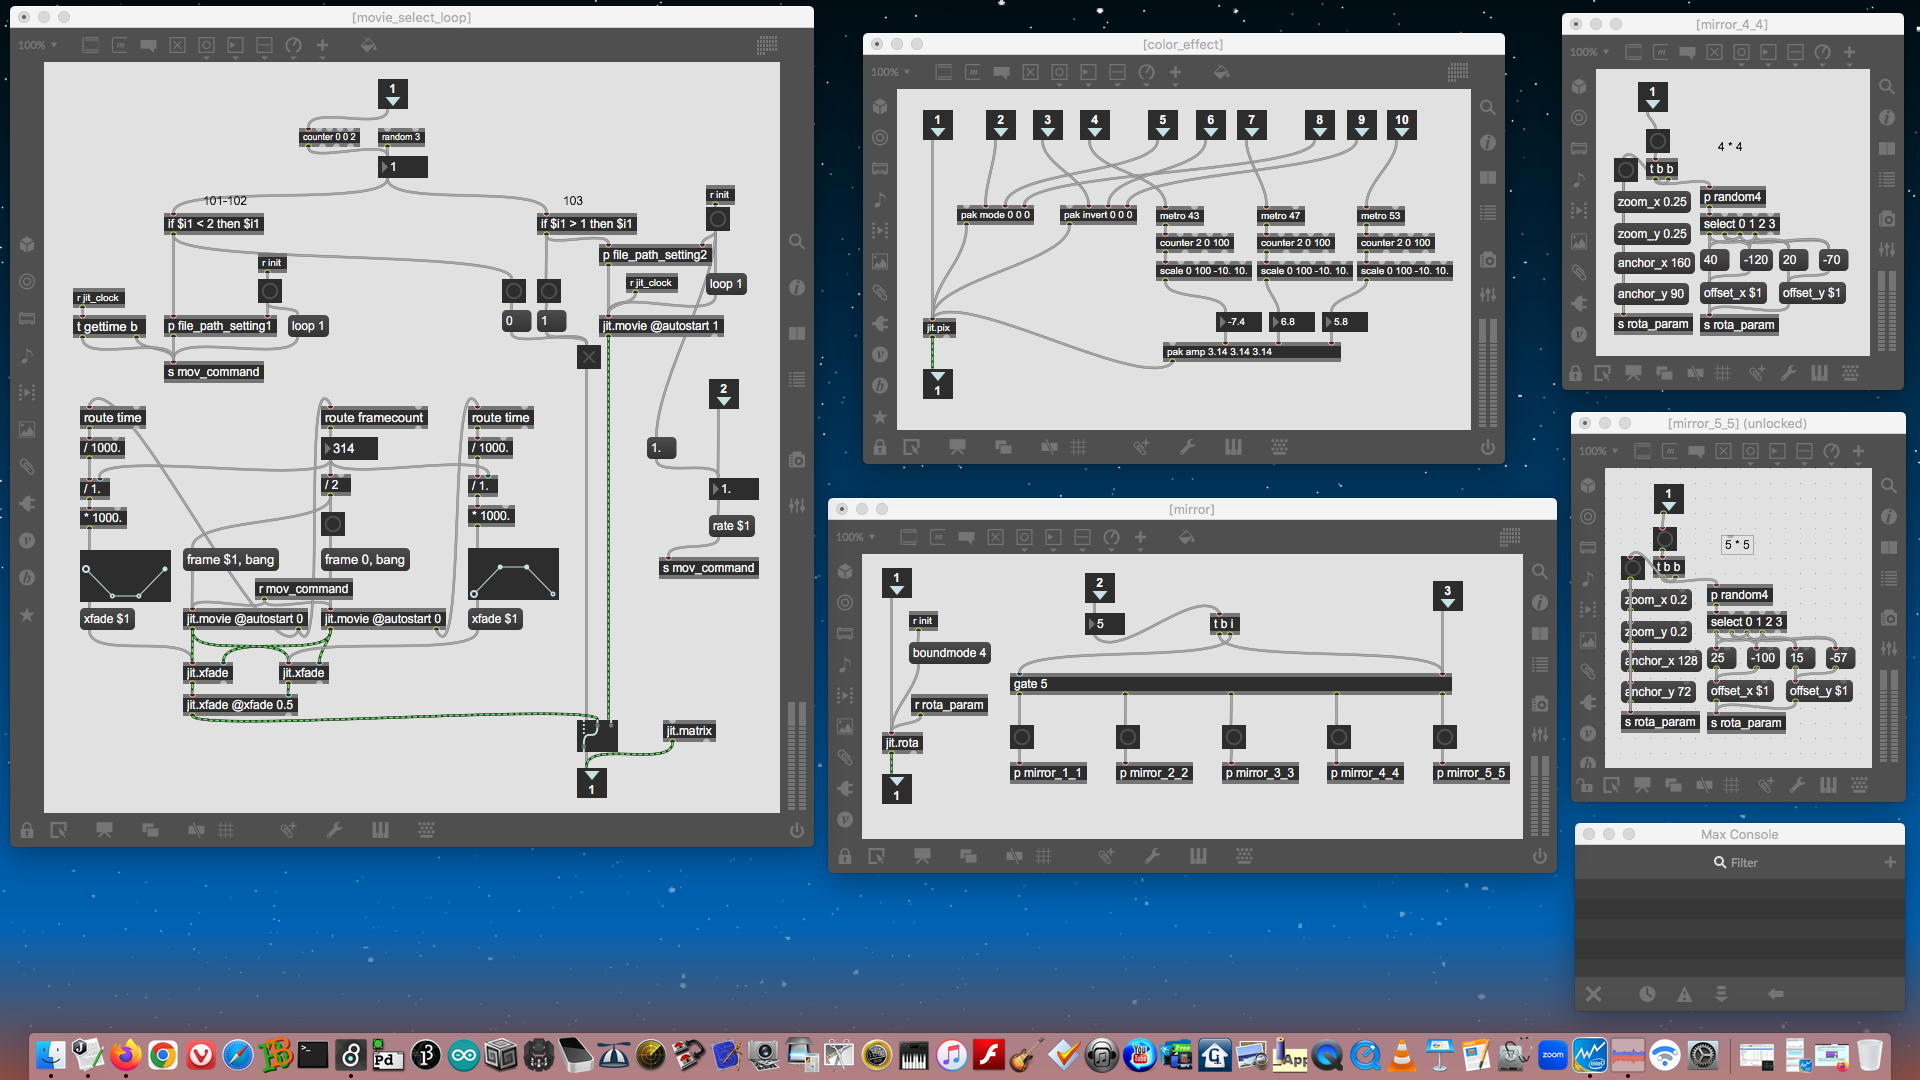Image resolution: width=1920 pixels, height=1080 pixels.
Task: Open the camera snapshots icon in mirror_4_4 sidebar
Action: coord(1886,219)
